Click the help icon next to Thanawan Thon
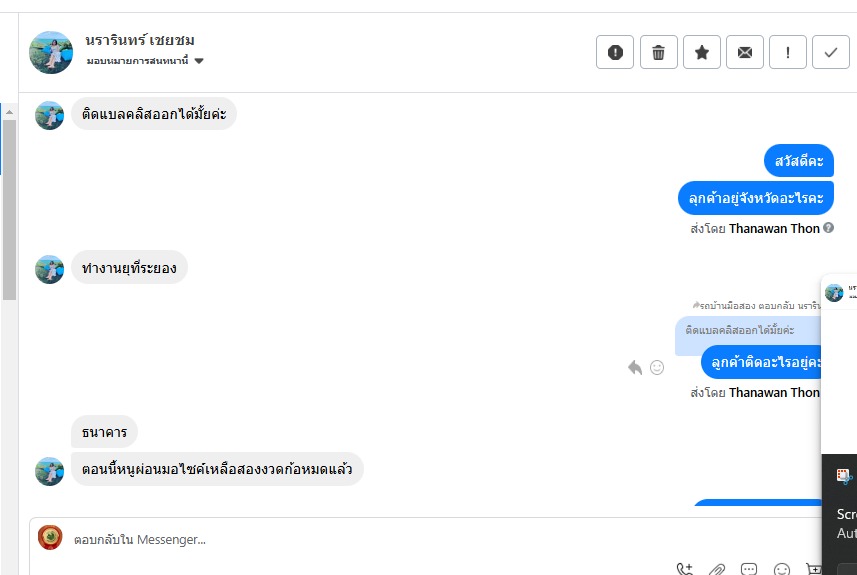Viewport: 857px width, 575px height. pos(829,228)
